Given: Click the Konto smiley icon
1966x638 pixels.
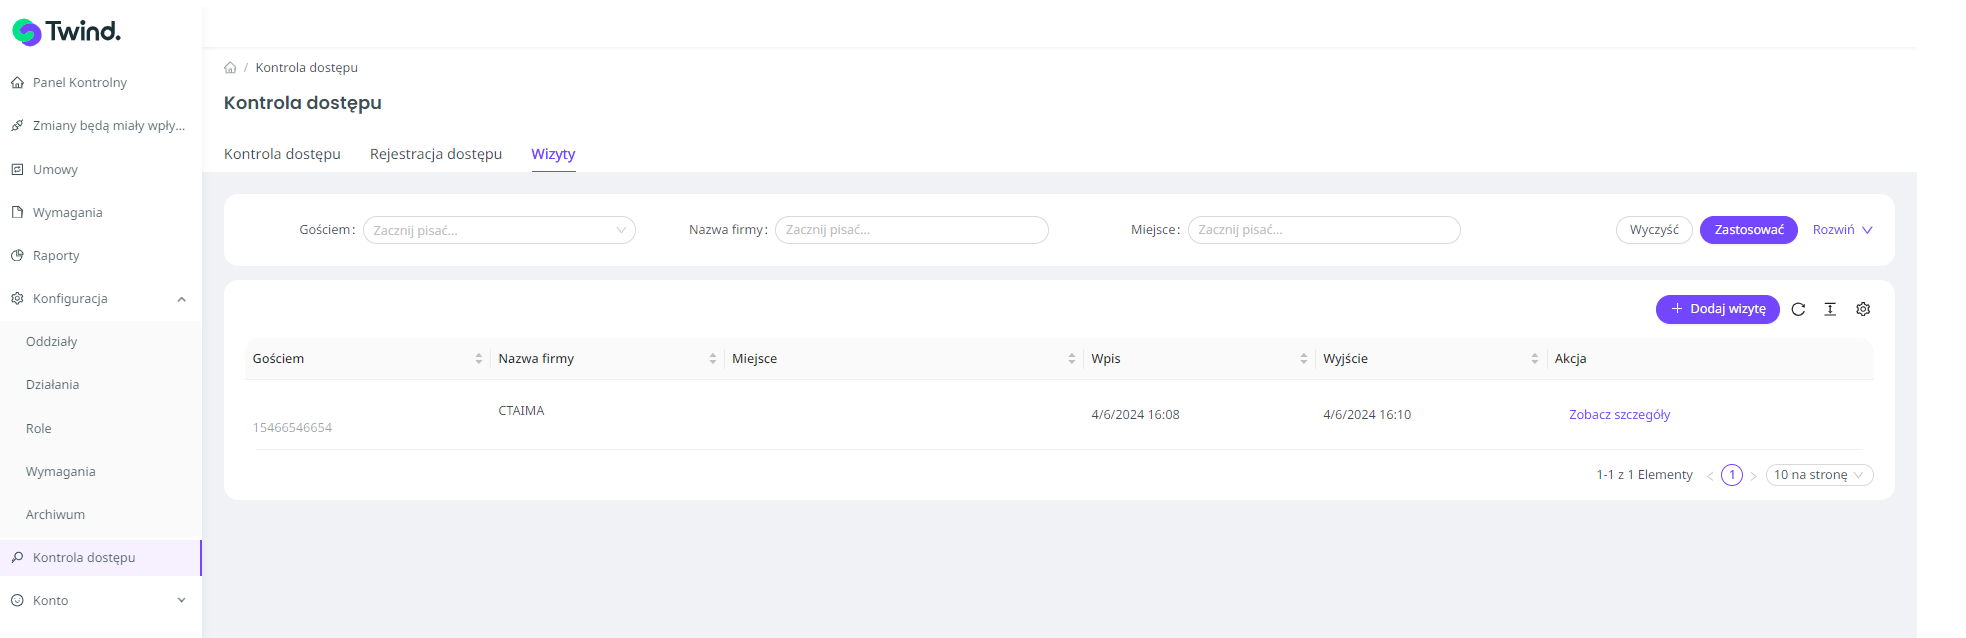Looking at the screenshot, I should click(x=17, y=601).
